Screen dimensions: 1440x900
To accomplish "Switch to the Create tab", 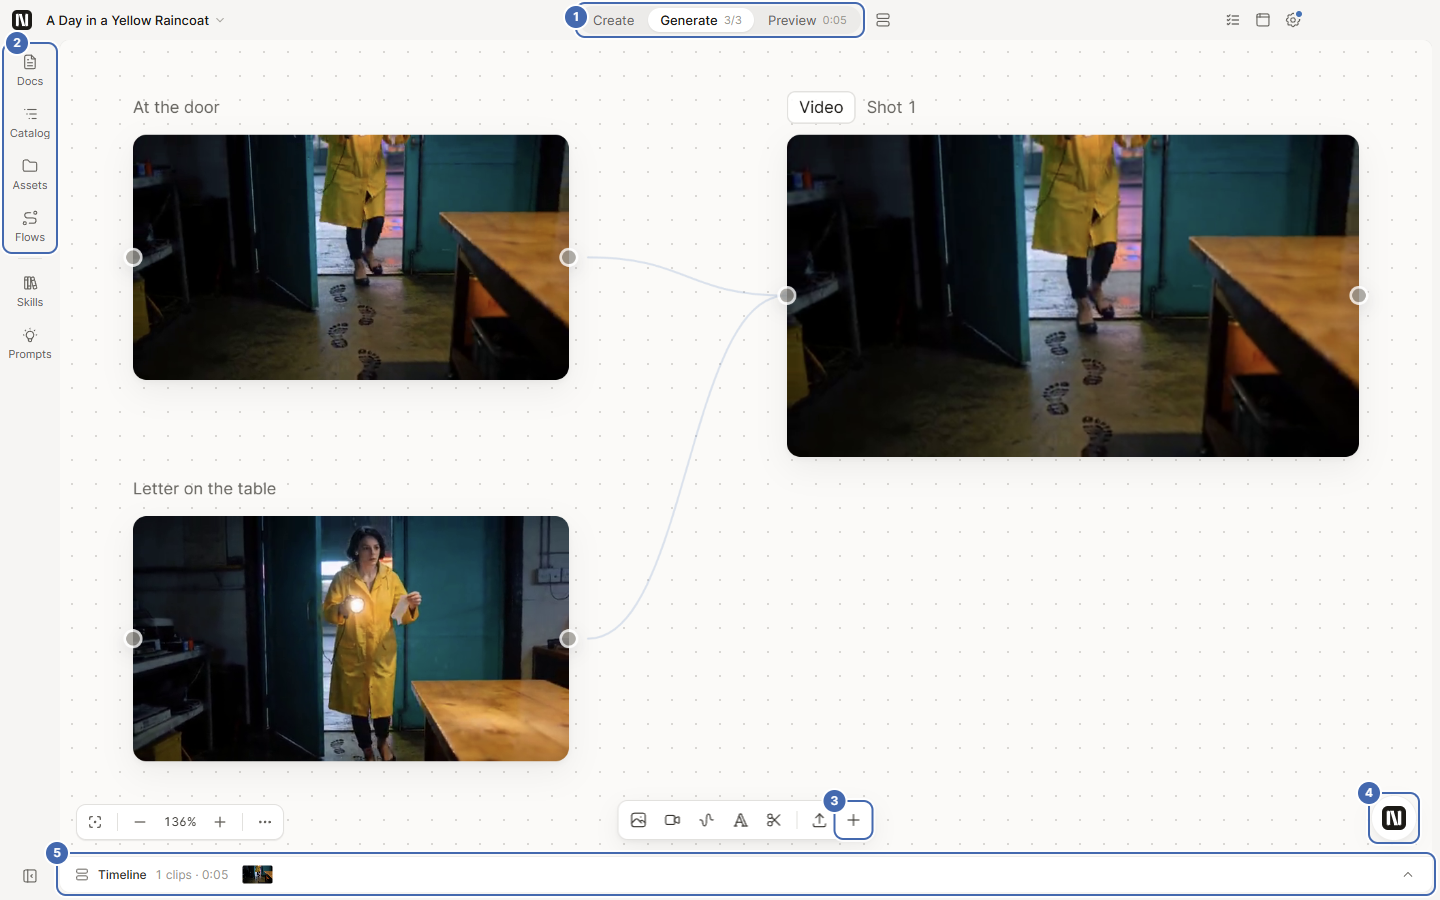I will 613,20.
